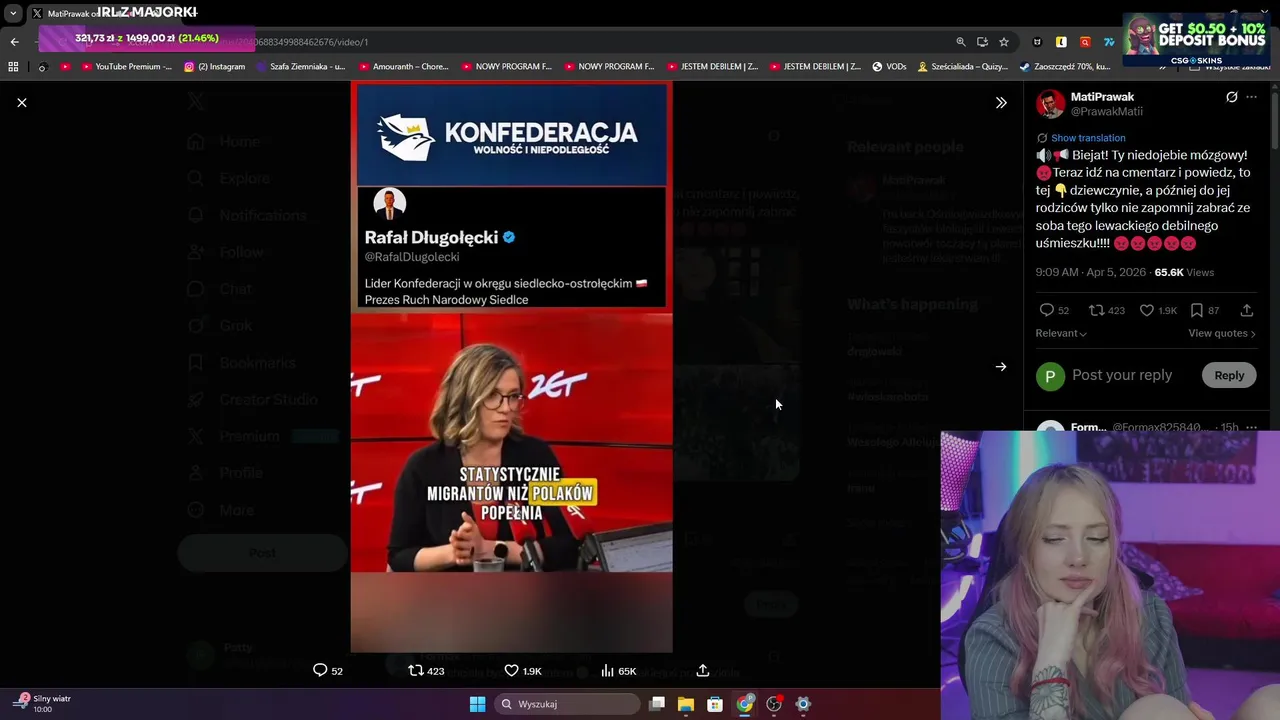Viewport: 1280px width, 720px height.
Task: Open Amouranth – Chore... bookmark
Action: [403, 67]
